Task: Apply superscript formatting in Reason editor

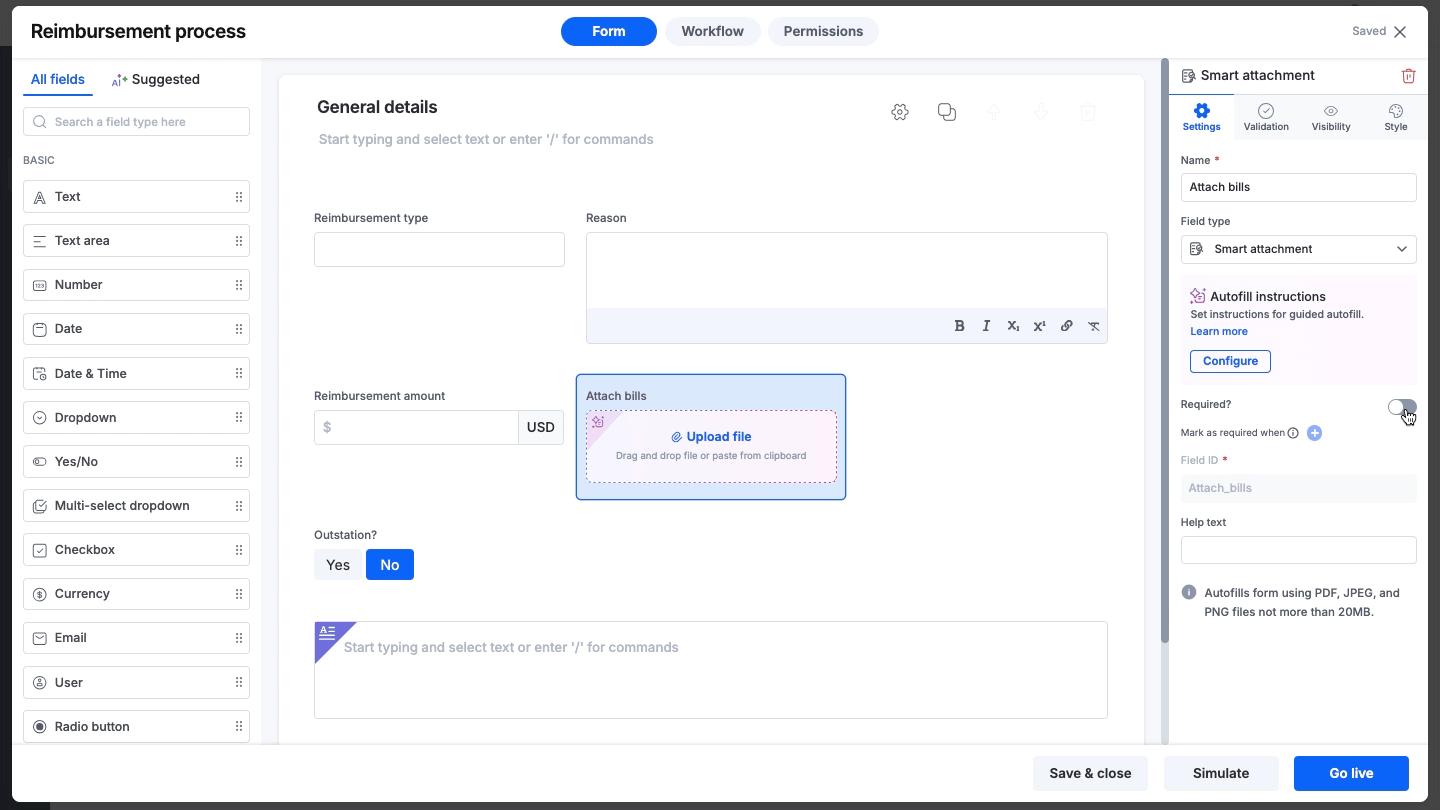Action: pyautogui.click(x=1040, y=326)
